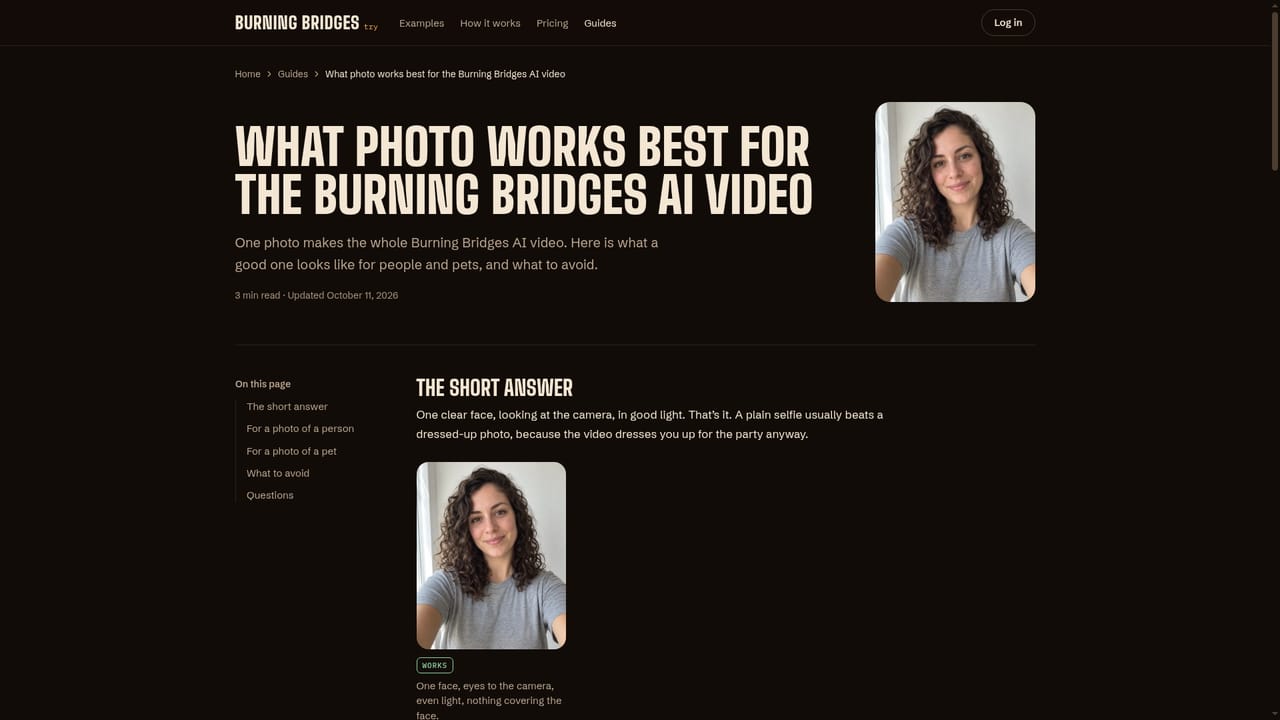Click the On this page heading
The height and width of the screenshot is (720, 1280).
point(263,384)
